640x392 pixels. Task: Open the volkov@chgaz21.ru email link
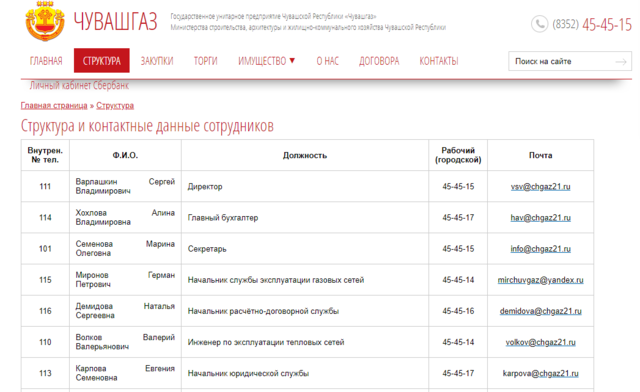(x=540, y=342)
